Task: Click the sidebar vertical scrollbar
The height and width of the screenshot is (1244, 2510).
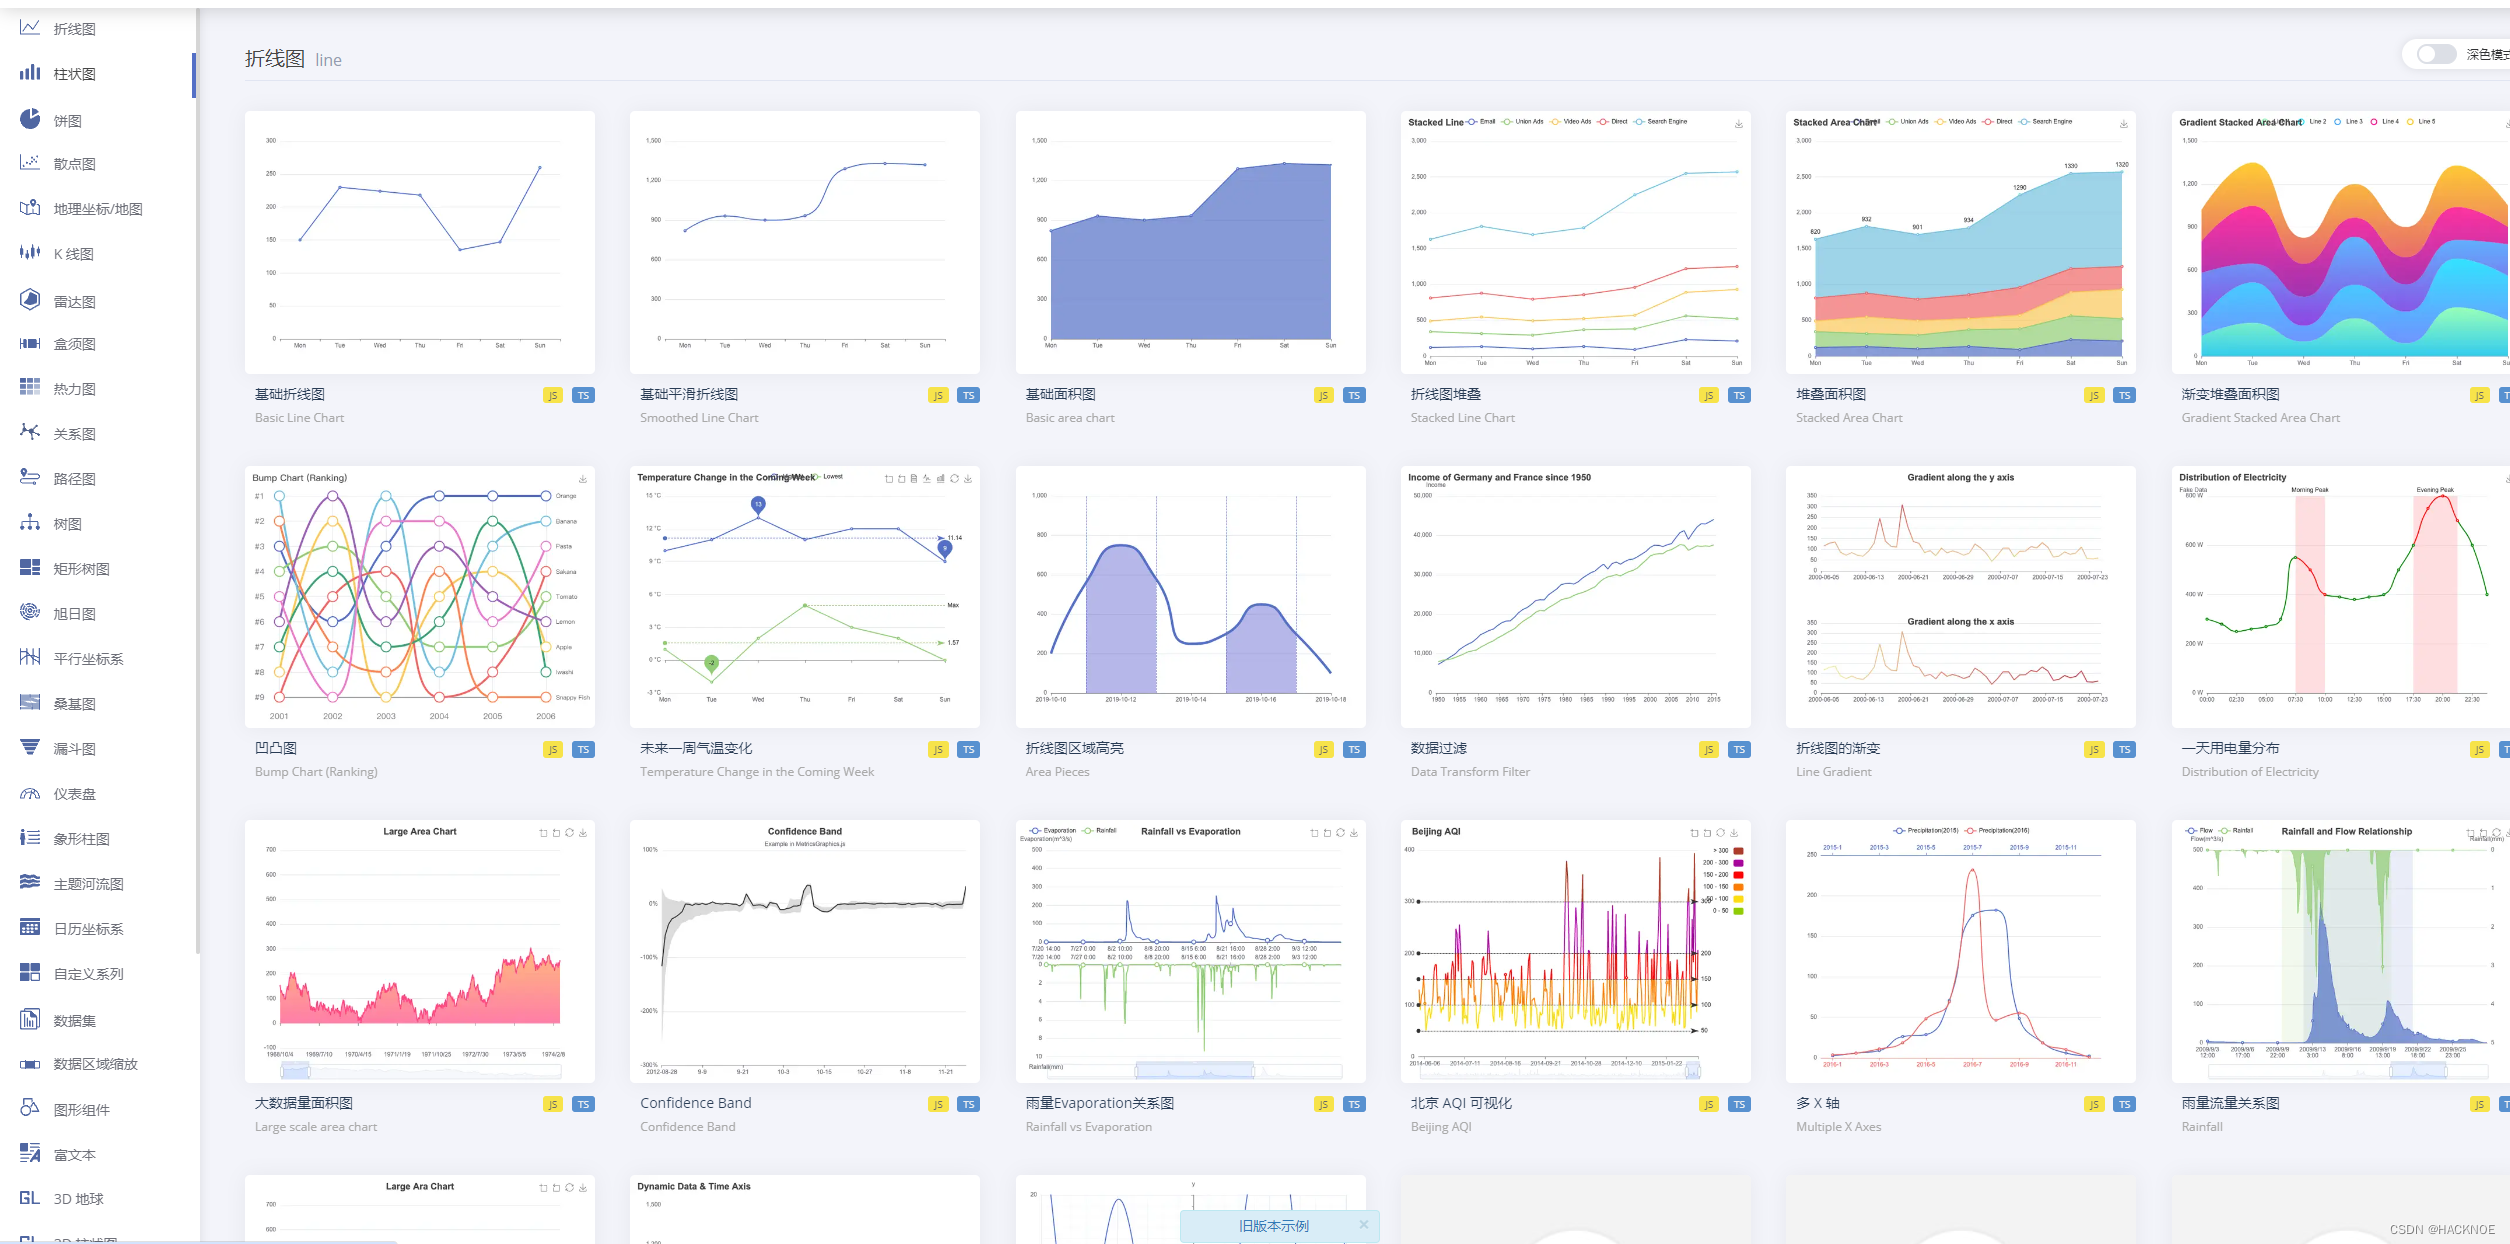Action: click(x=197, y=480)
